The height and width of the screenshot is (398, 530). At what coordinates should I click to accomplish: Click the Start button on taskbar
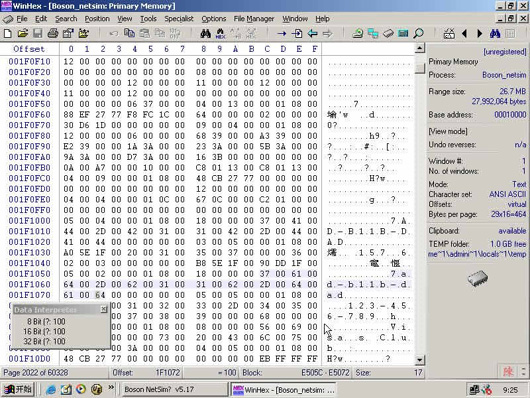pos(18,390)
